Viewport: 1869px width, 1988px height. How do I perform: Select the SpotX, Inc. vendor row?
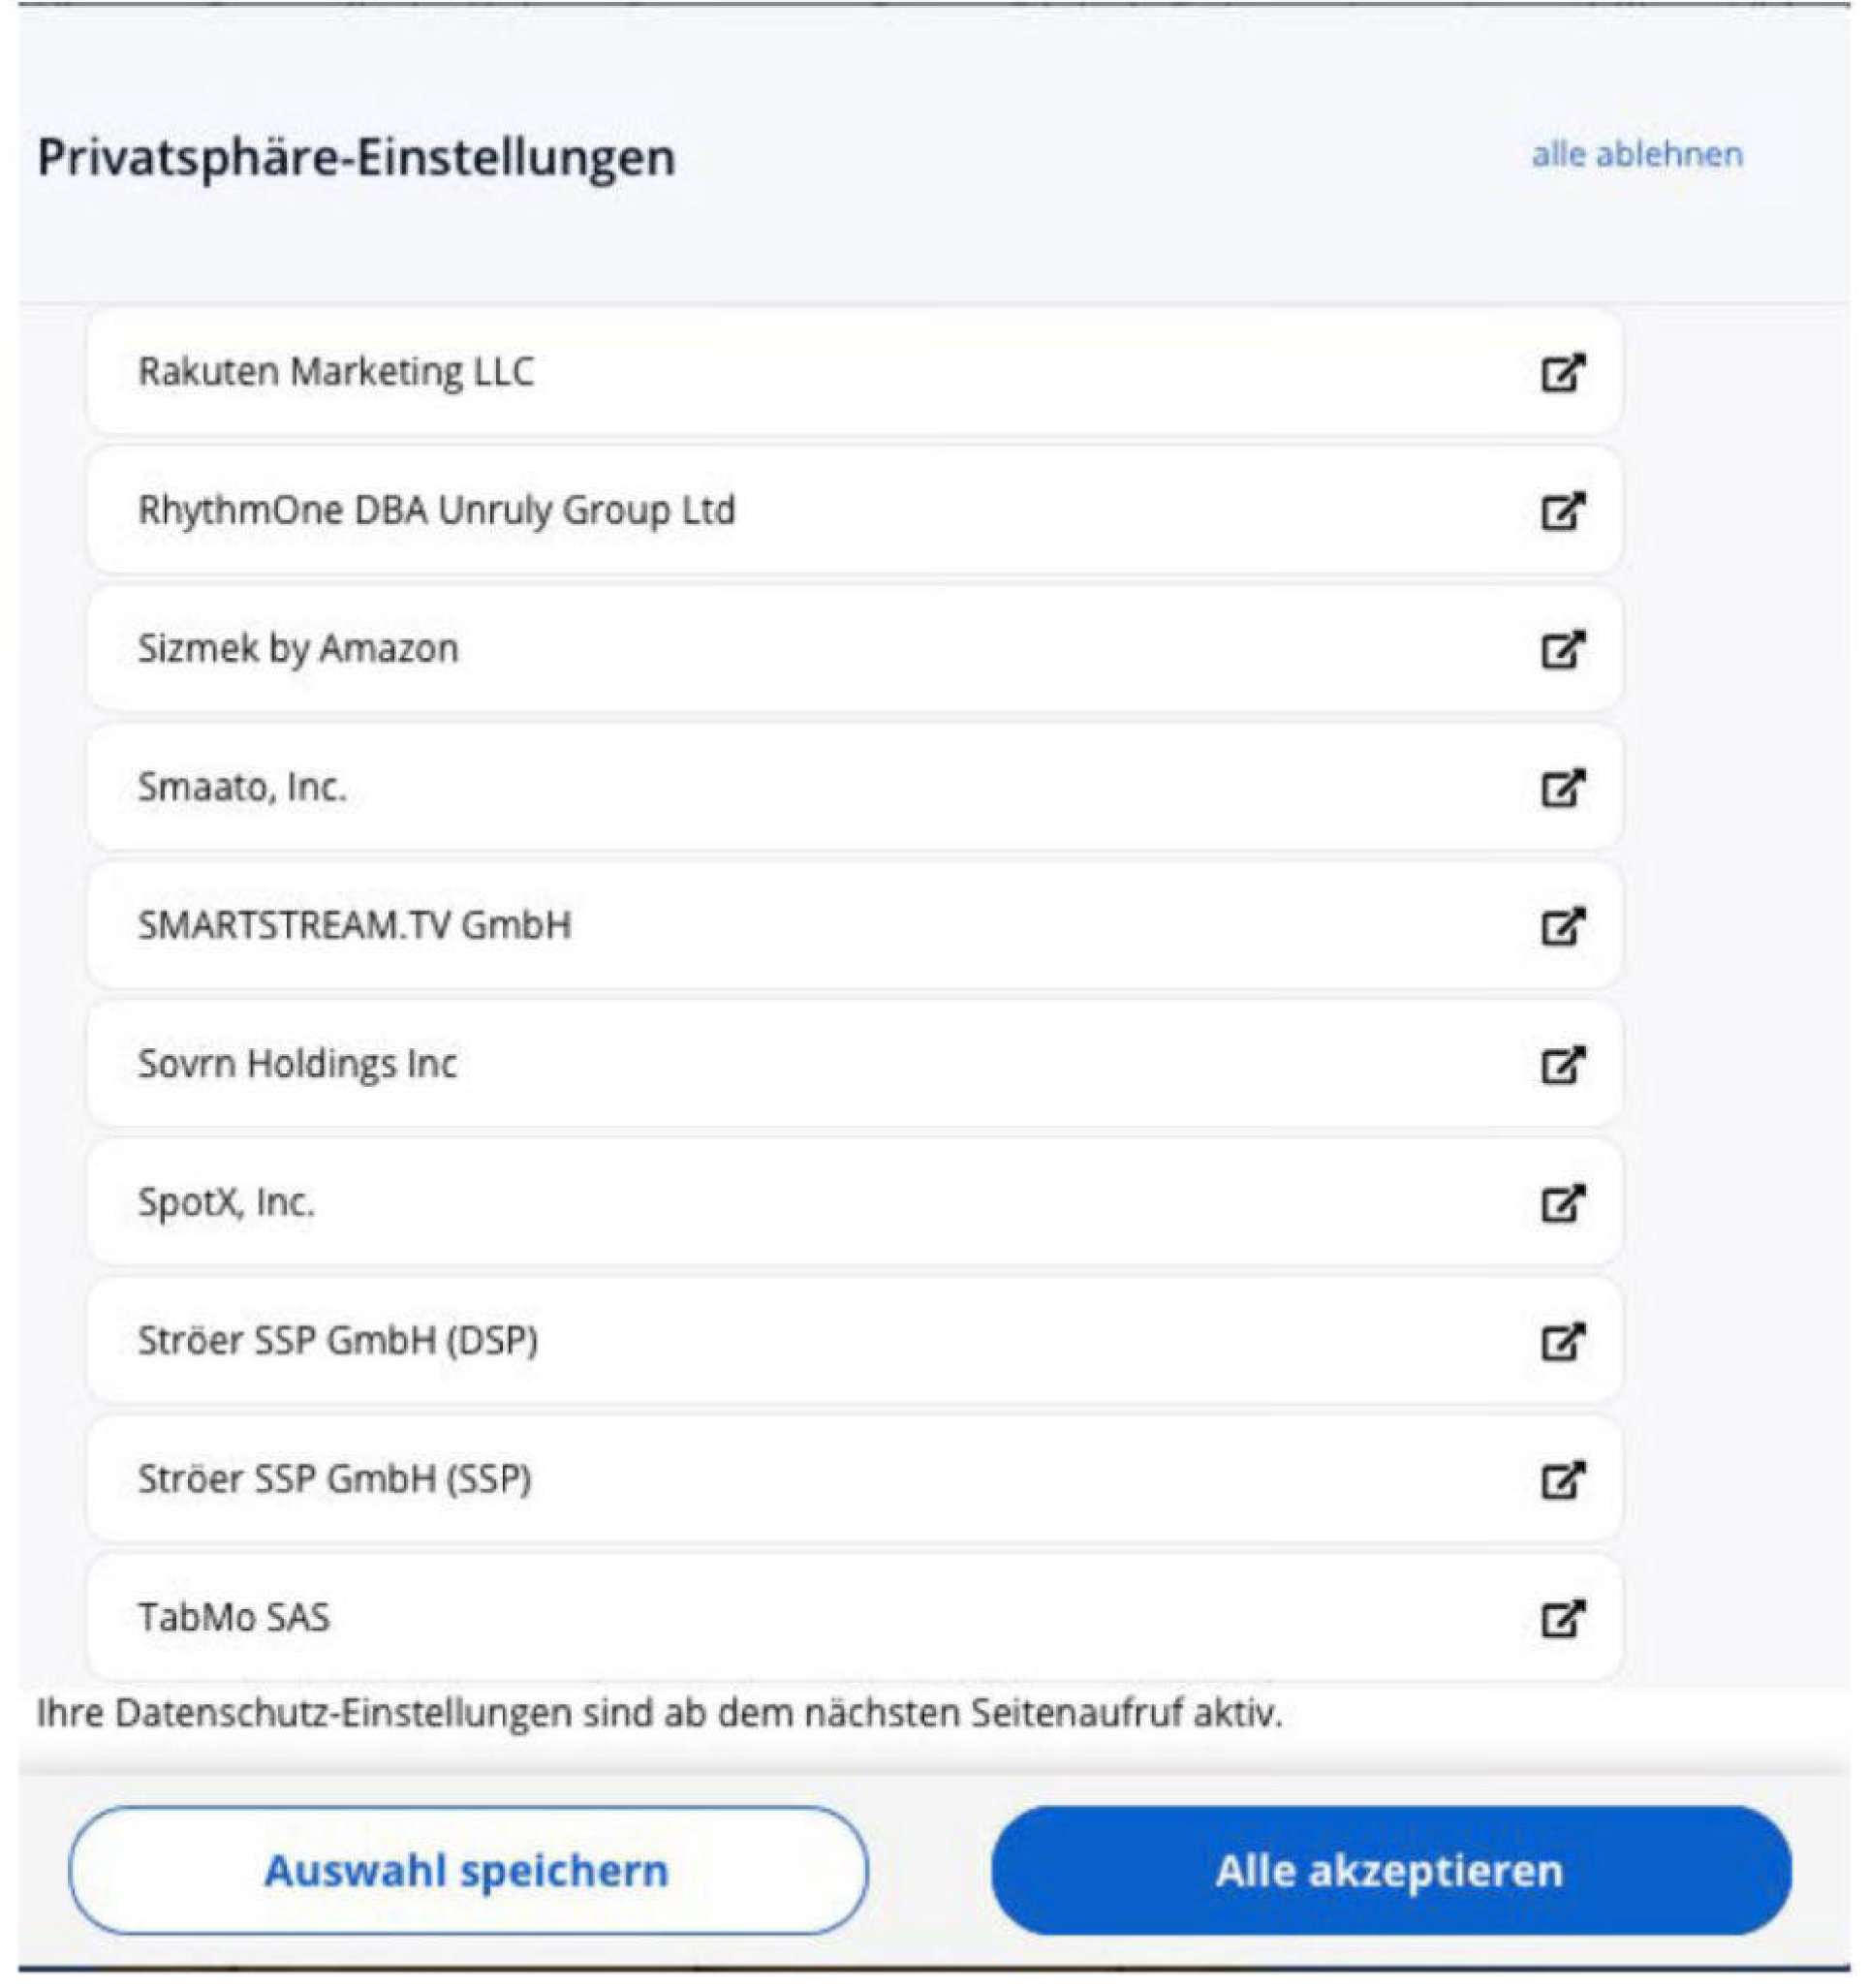point(226,1203)
